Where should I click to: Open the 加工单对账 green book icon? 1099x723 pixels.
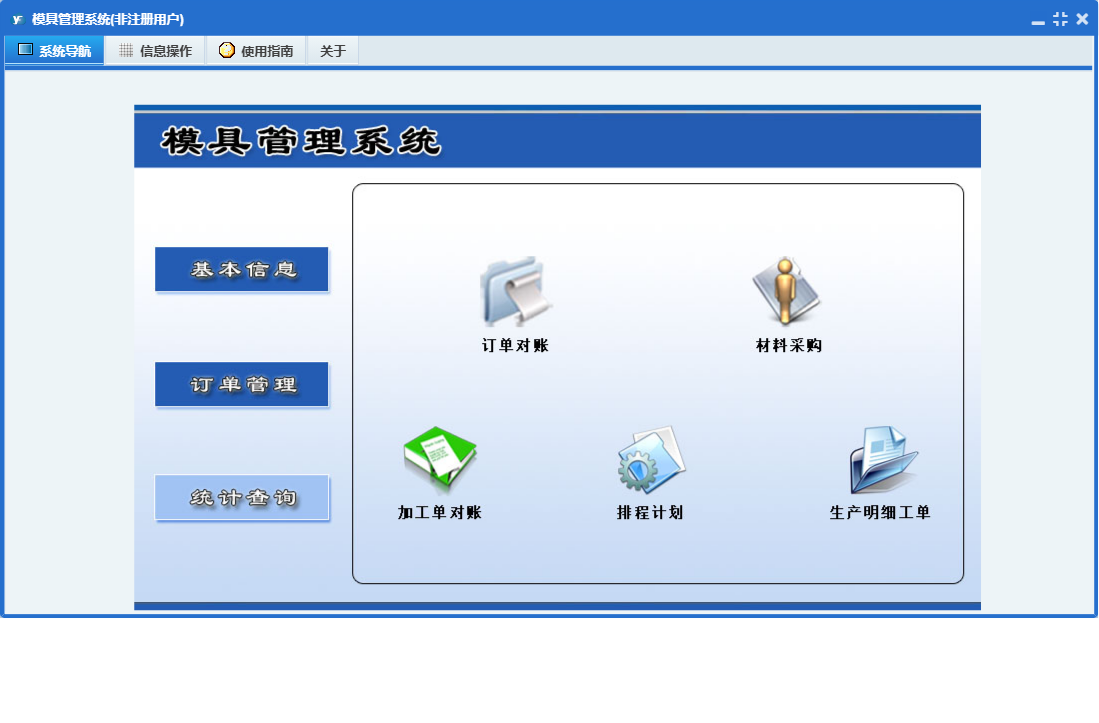440,458
